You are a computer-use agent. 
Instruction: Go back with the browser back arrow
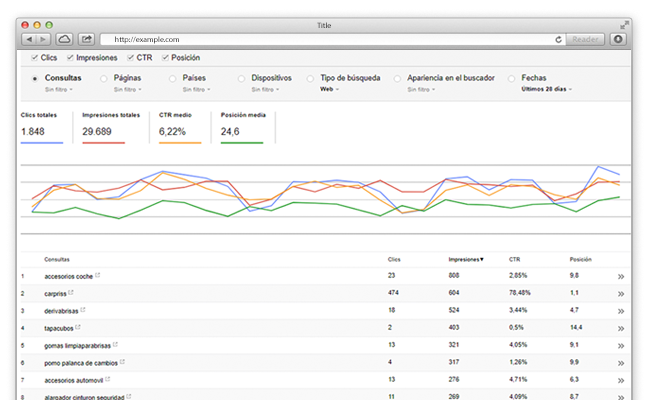point(29,39)
